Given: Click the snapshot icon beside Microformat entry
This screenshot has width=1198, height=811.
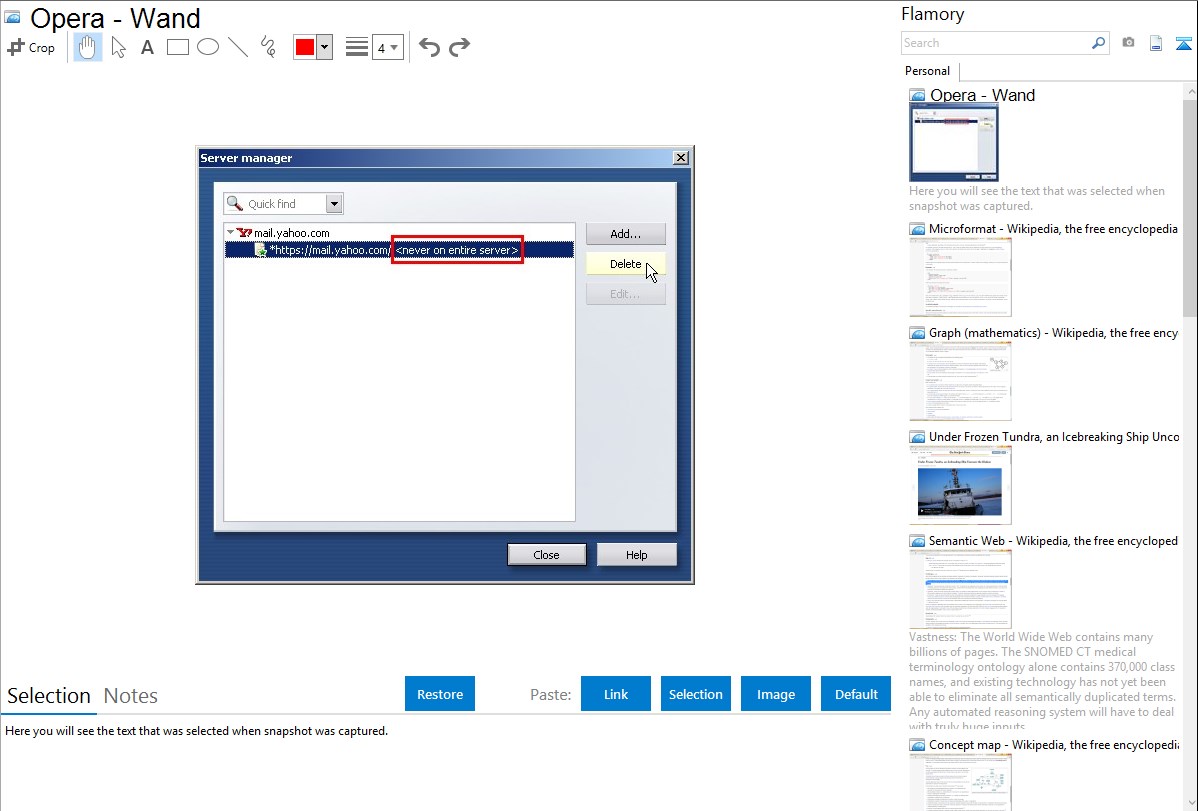Looking at the screenshot, I should 917,229.
